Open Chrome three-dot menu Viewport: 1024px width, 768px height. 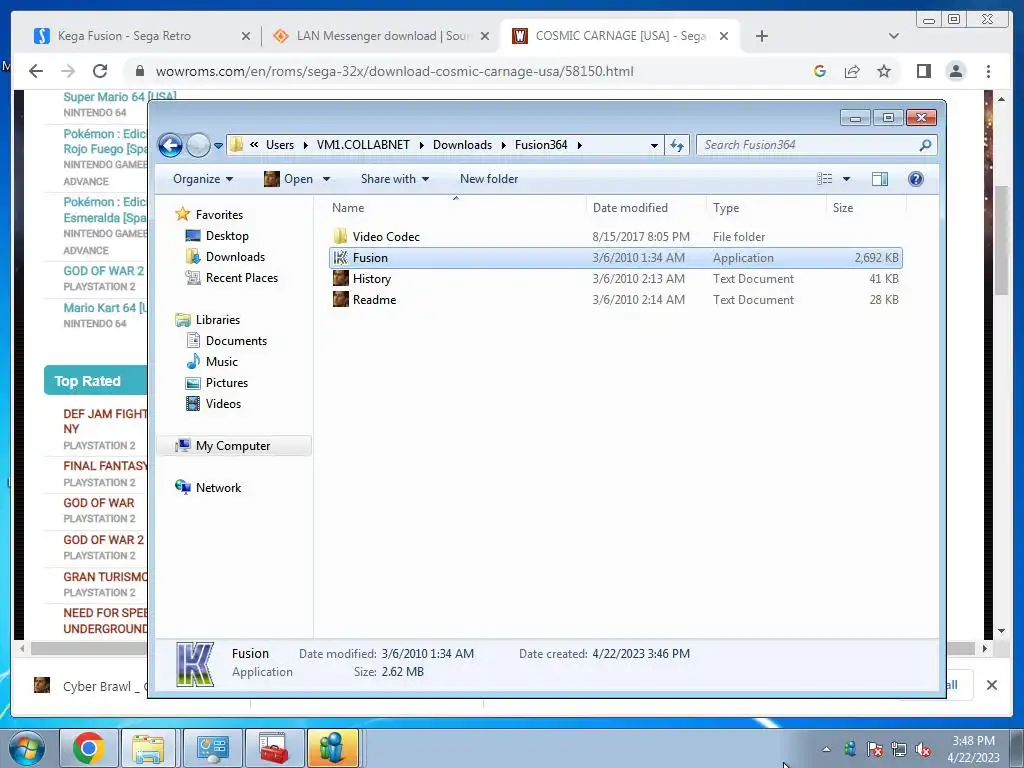(x=988, y=71)
